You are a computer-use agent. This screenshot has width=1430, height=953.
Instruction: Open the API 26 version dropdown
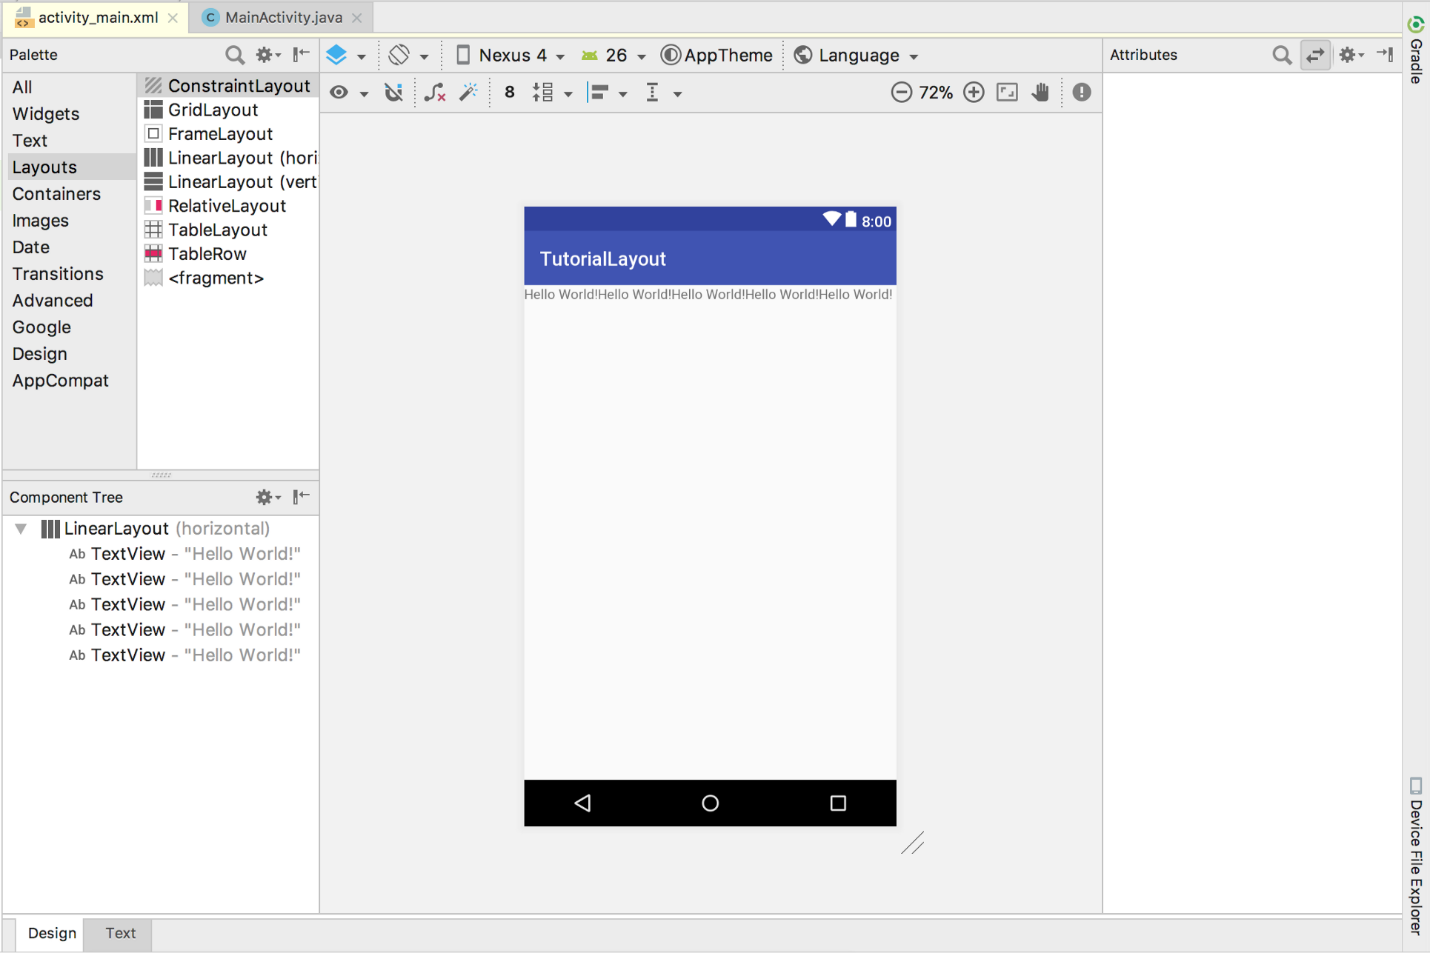612,55
